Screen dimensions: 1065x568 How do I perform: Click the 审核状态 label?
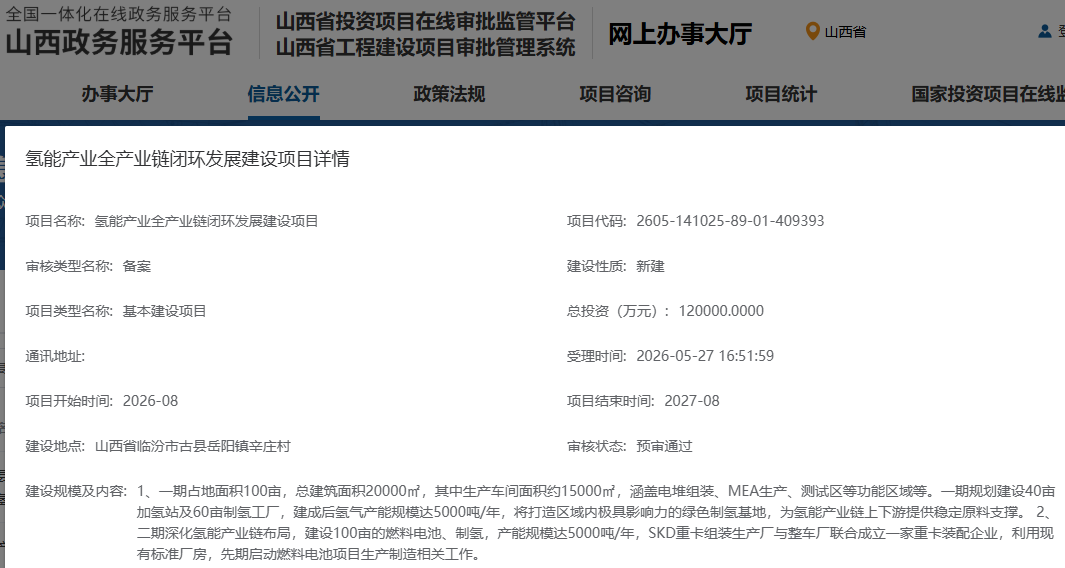tap(596, 446)
